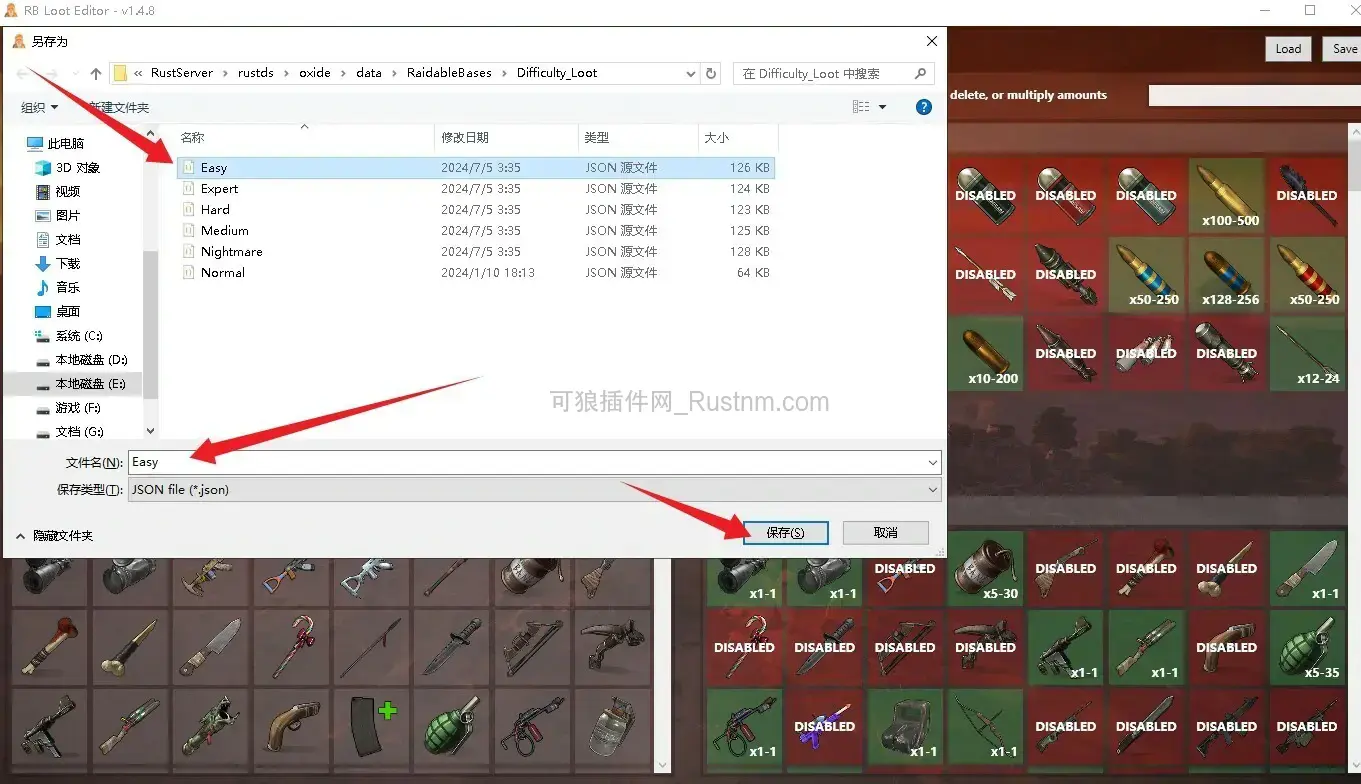Expand the address bar dropdown chevron

pos(690,73)
